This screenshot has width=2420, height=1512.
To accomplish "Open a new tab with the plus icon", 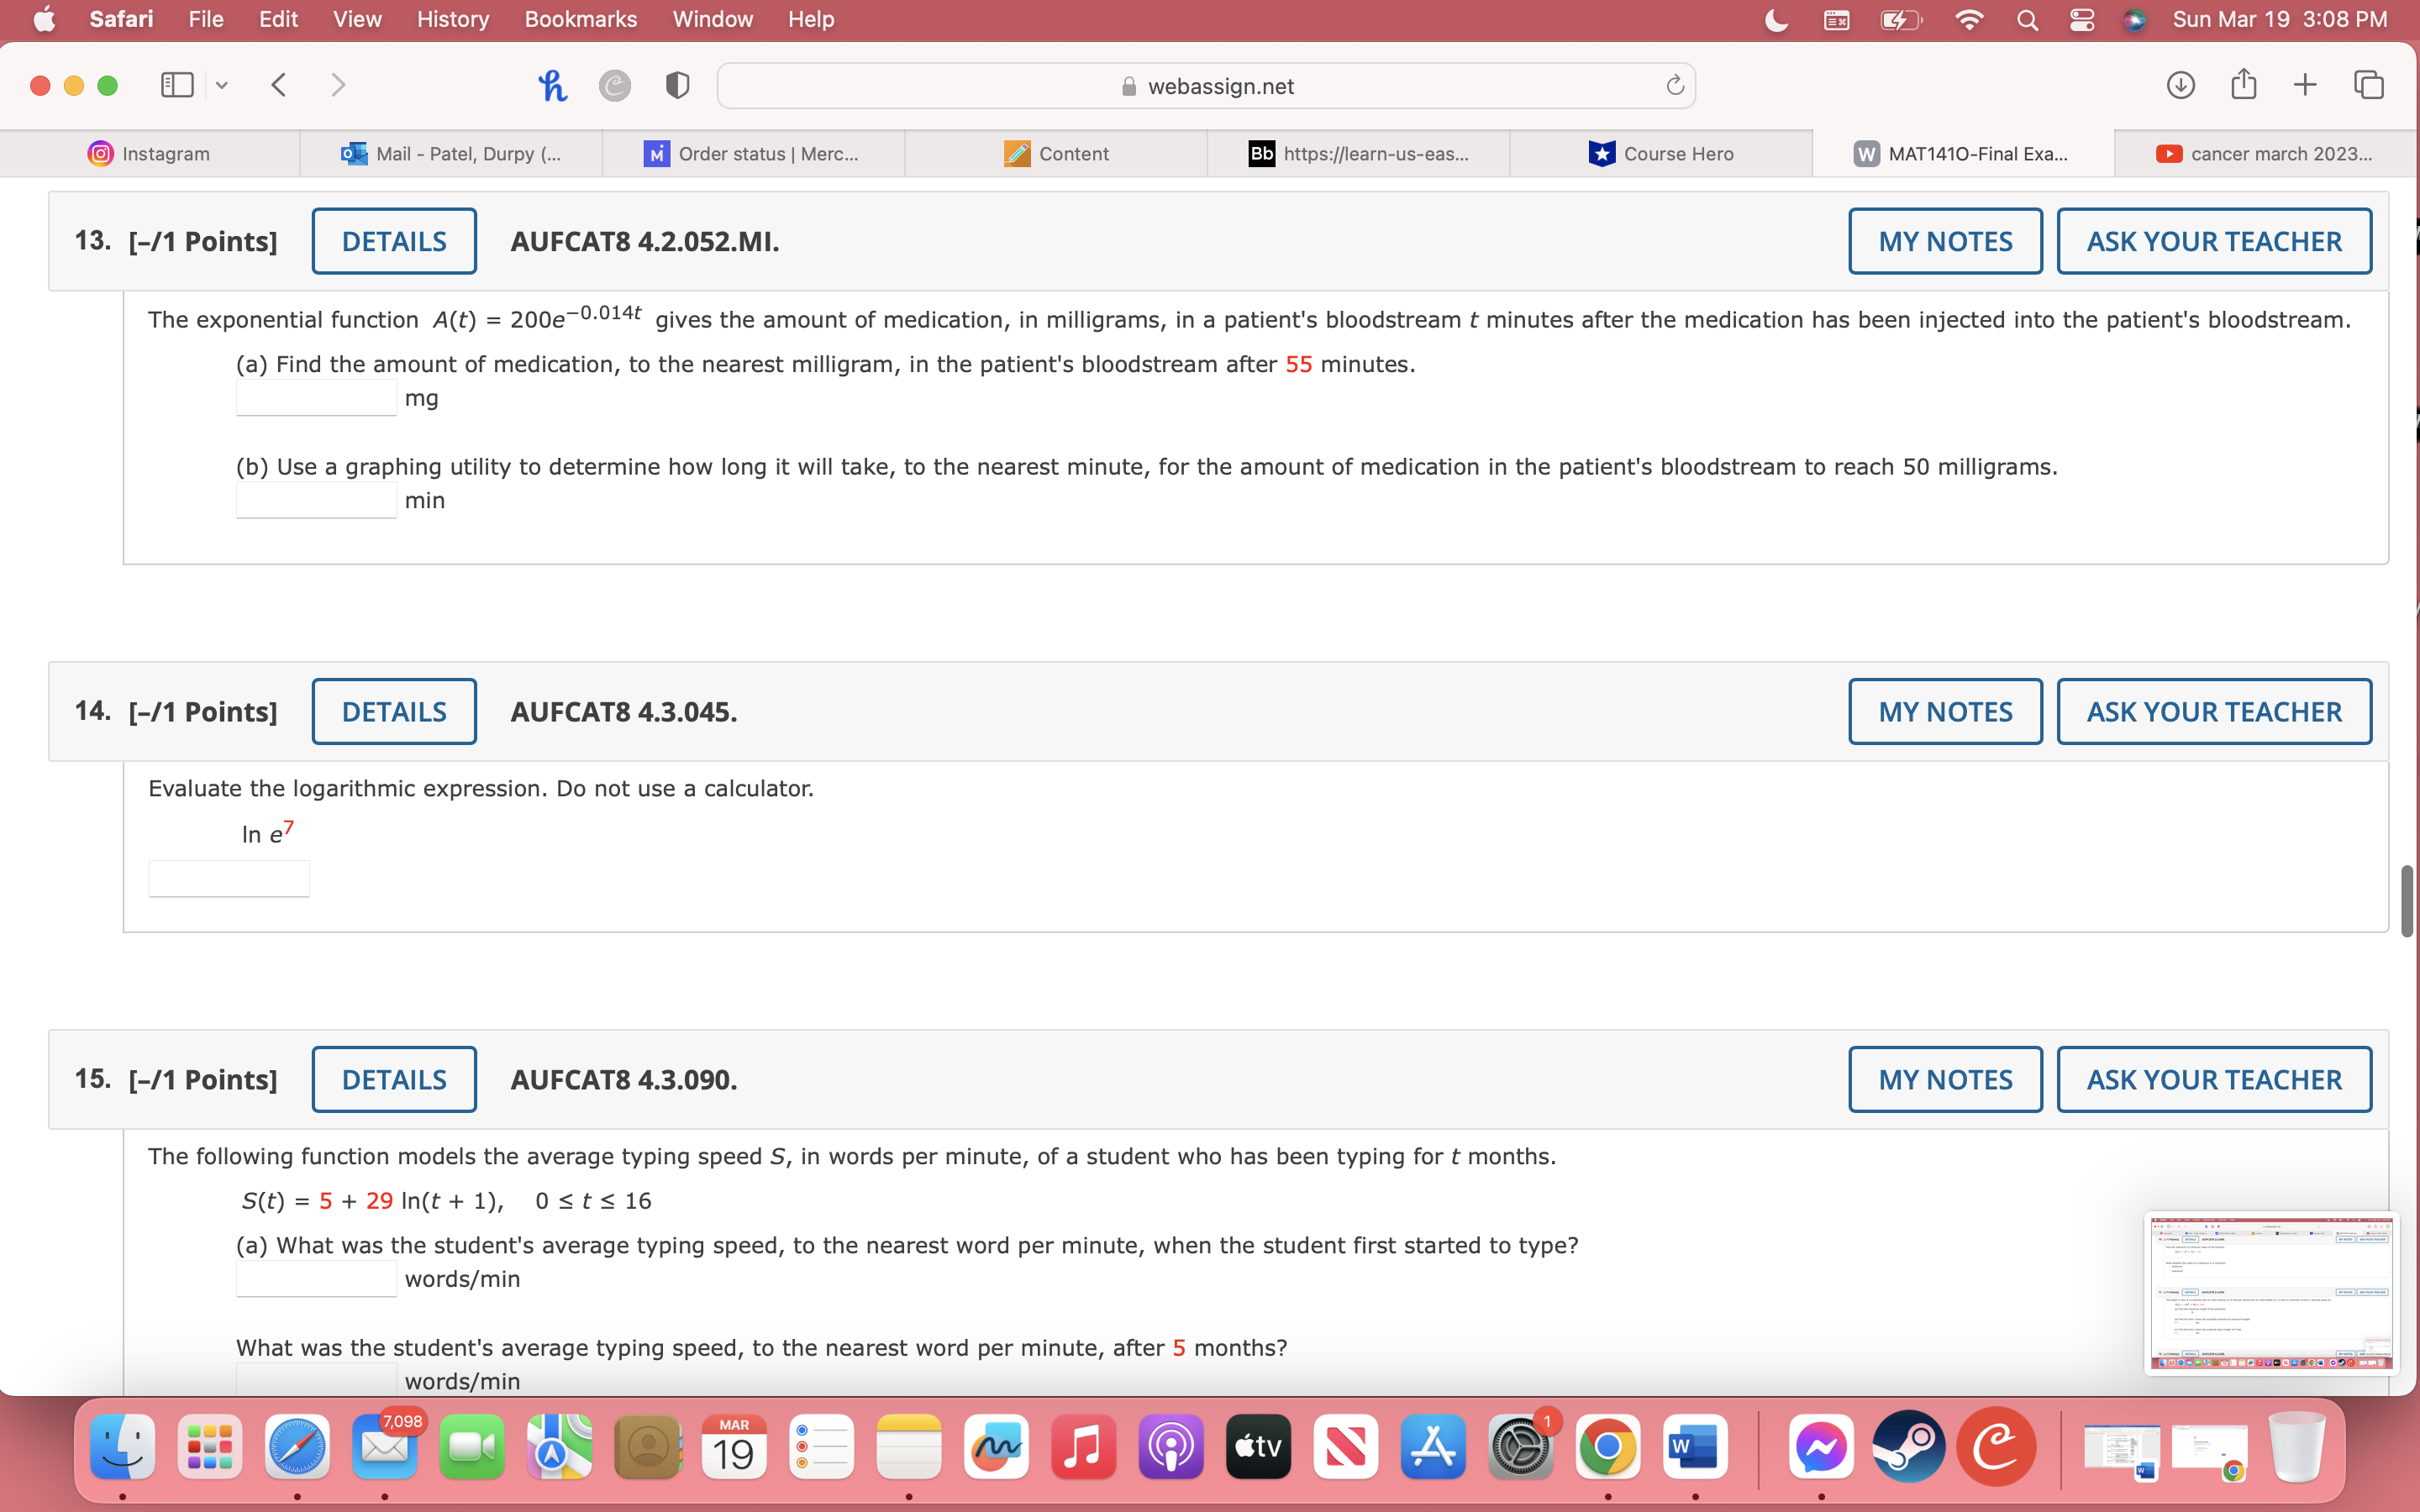I will (x=2306, y=85).
